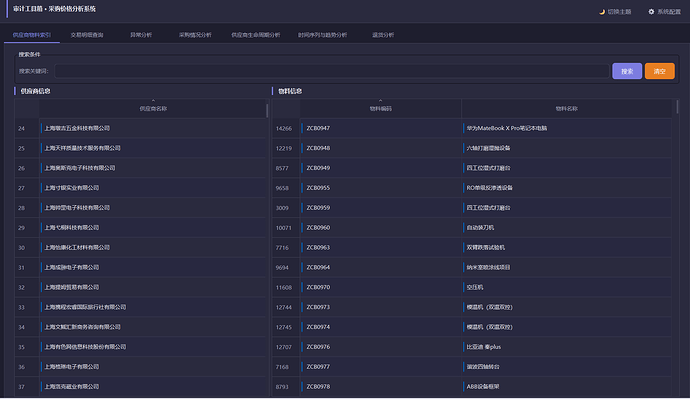Click material row index 10071

[x=284, y=227]
